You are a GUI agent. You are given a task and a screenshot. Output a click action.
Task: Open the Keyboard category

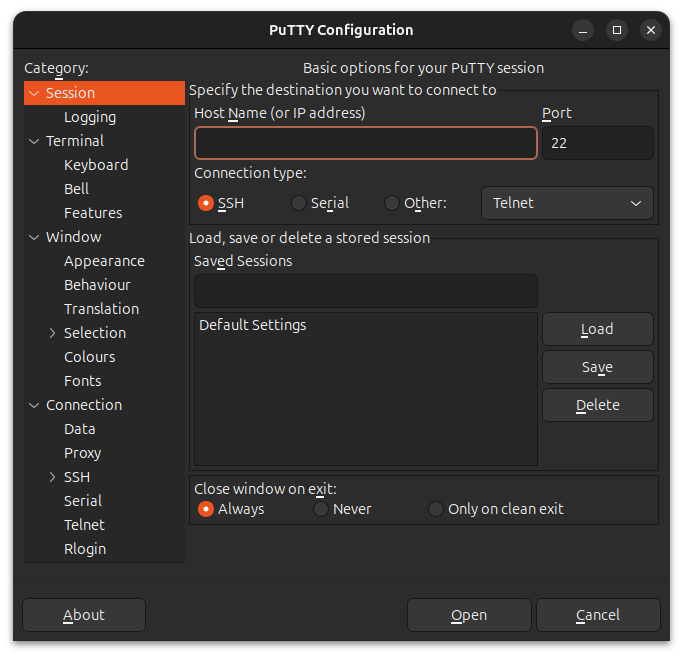click(x=96, y=165)
